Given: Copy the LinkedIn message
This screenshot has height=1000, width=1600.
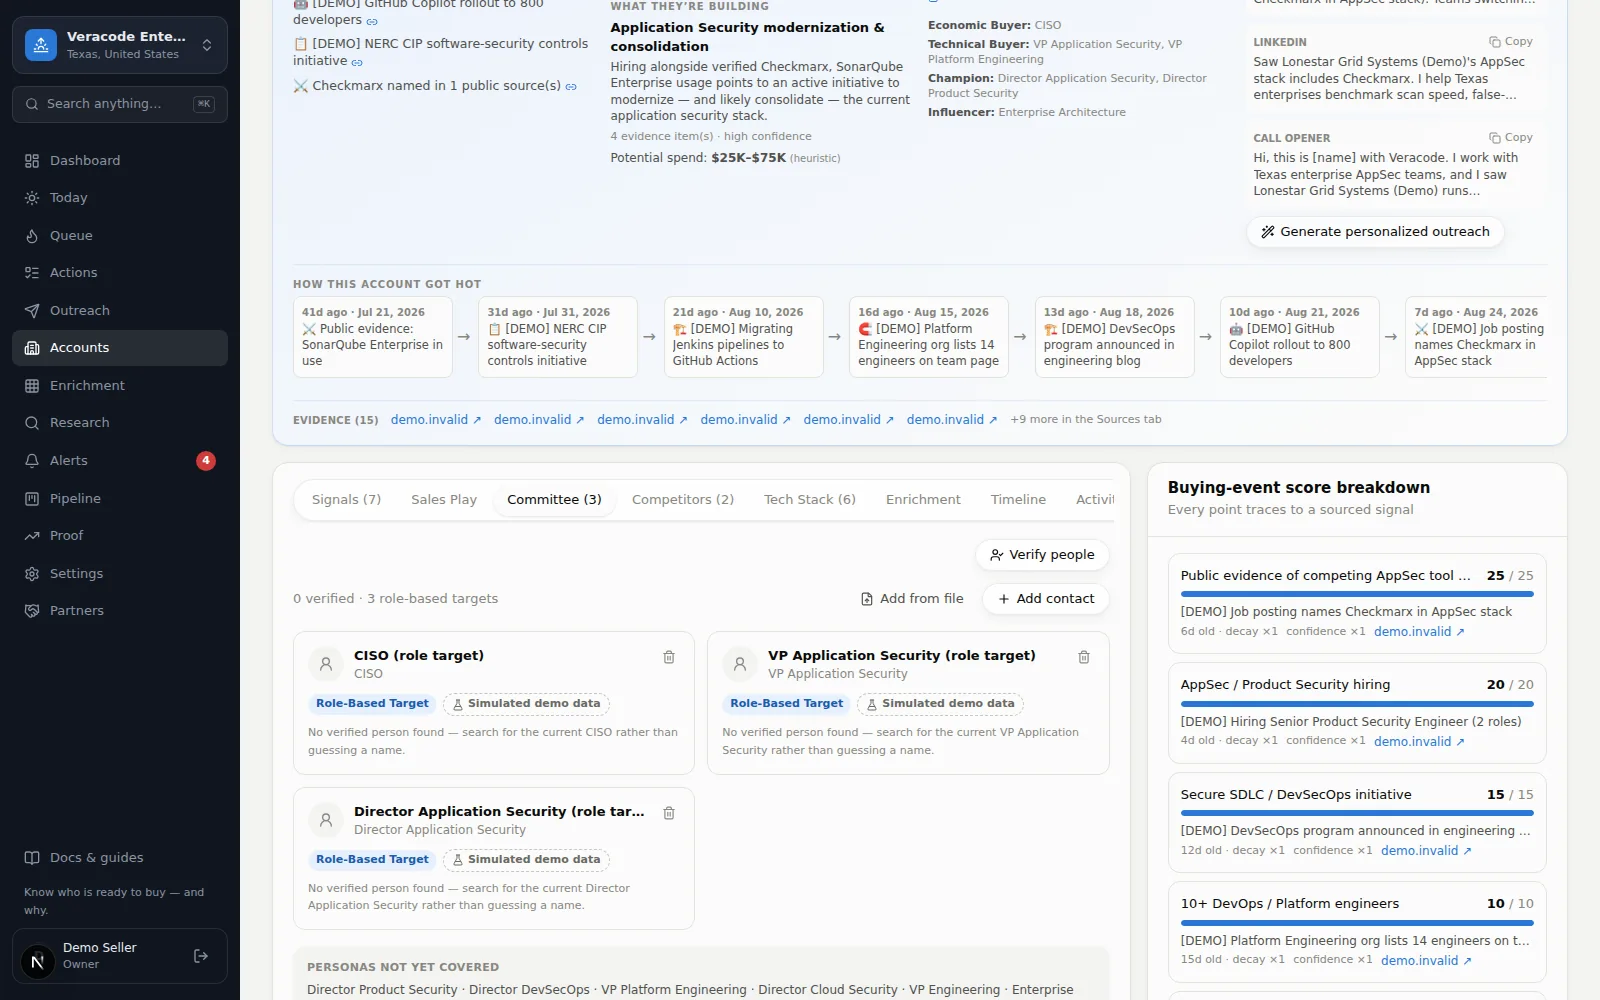Looking at the screenshot, I should (1511, 42).
